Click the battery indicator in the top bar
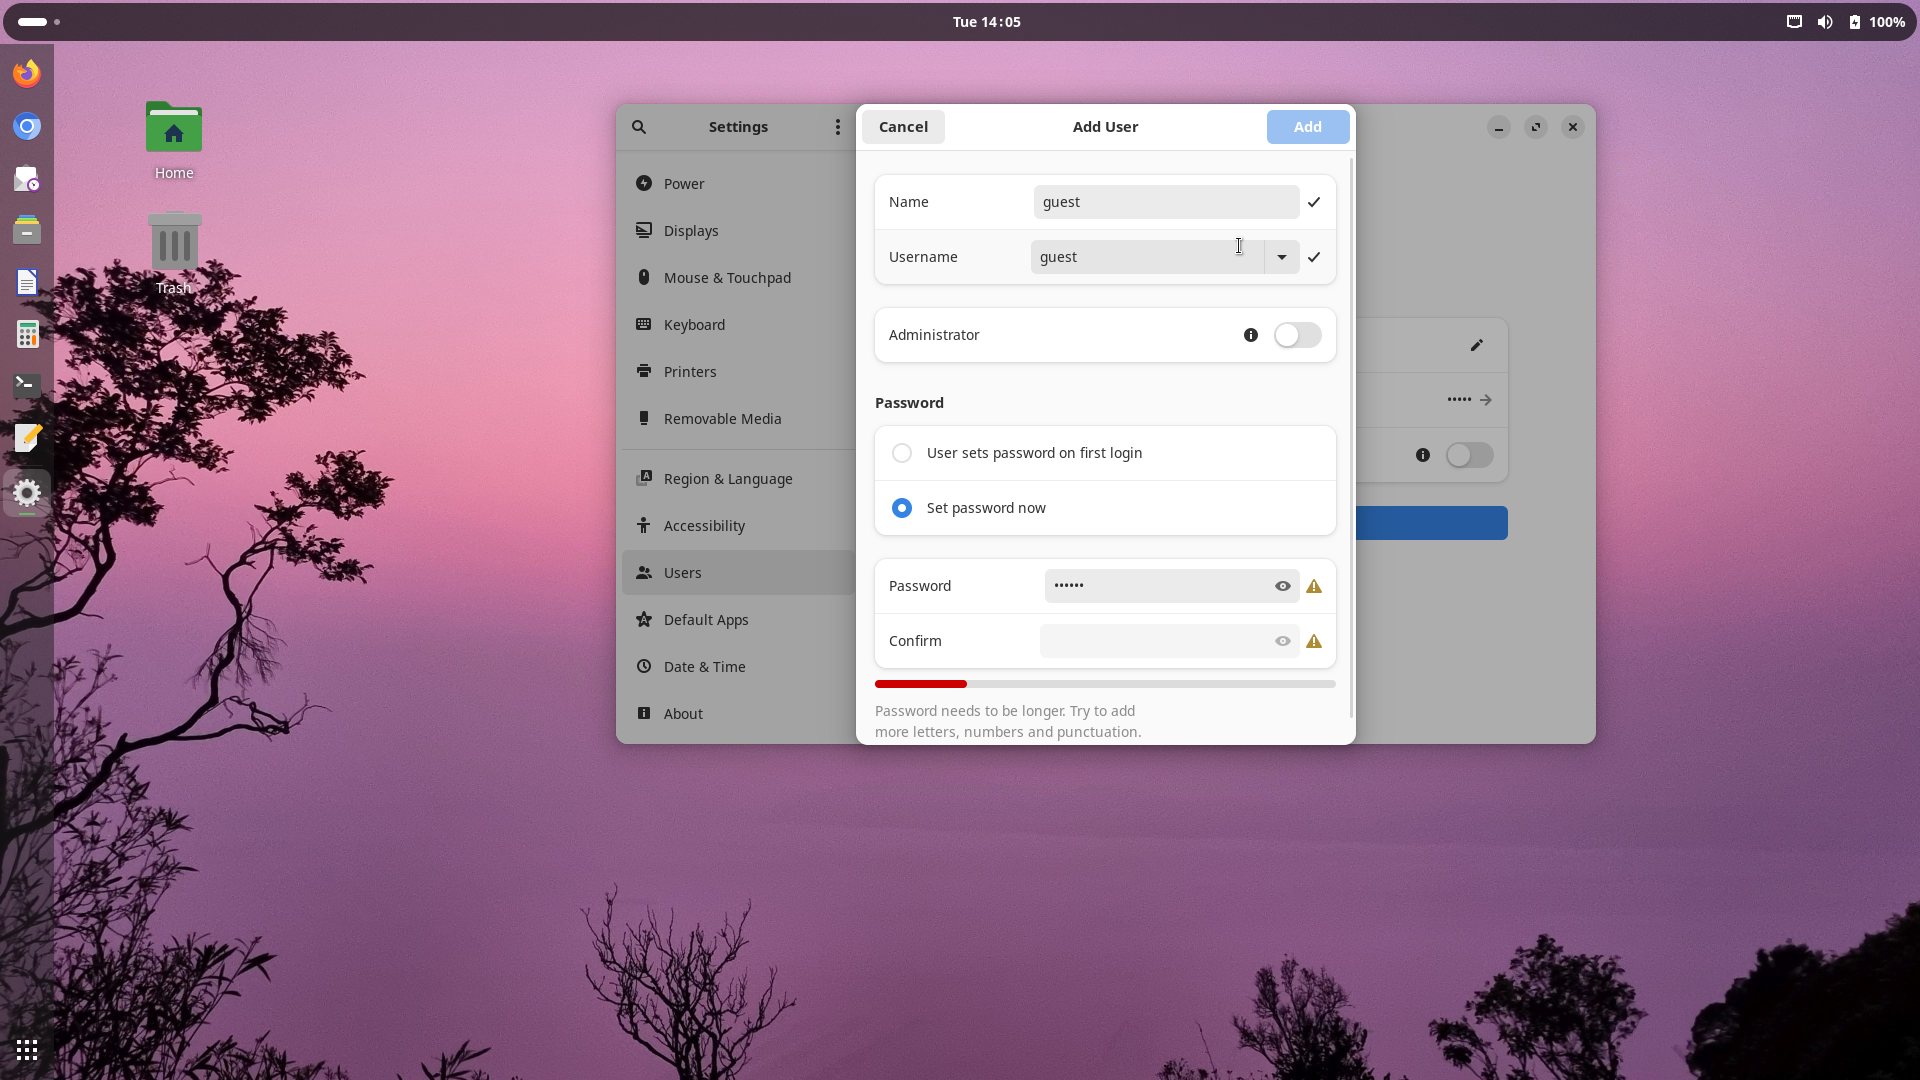 click(1877, 22)
